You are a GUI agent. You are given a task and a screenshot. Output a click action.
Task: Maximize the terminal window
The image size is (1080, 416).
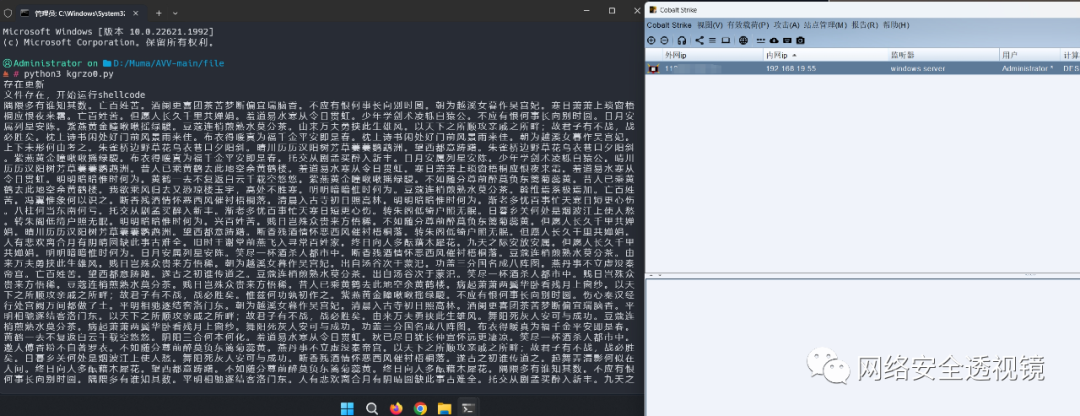tap(612, 10)
